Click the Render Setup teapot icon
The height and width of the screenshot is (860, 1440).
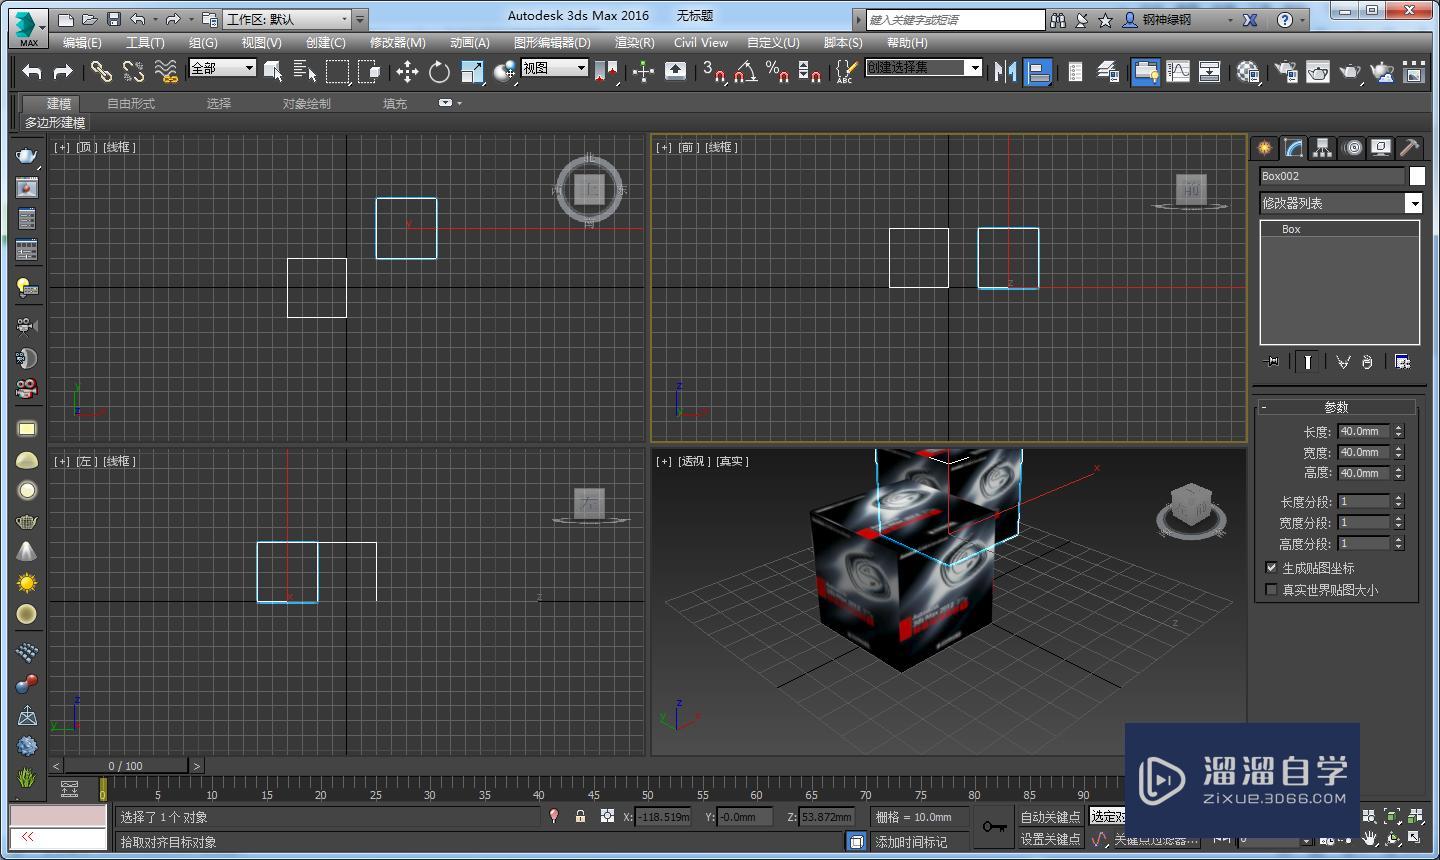click(1286, 71)
